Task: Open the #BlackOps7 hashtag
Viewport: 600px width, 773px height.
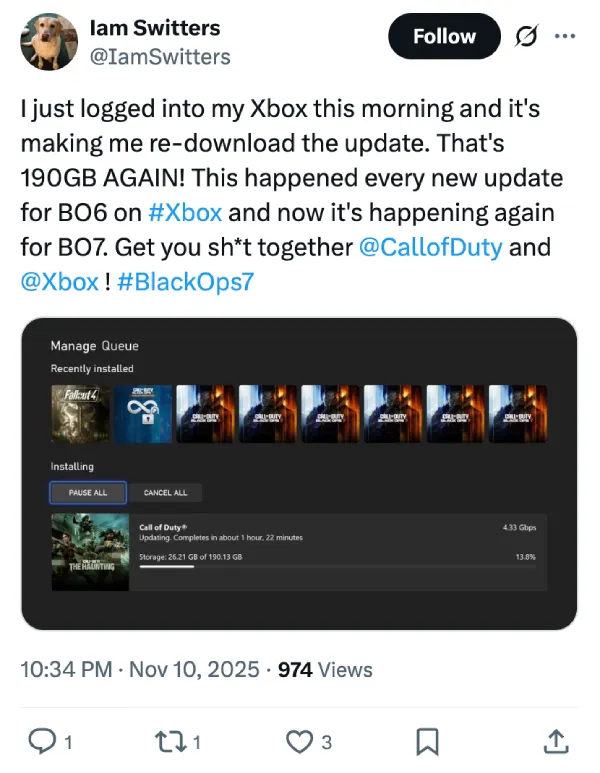Action: pos(184,281)
